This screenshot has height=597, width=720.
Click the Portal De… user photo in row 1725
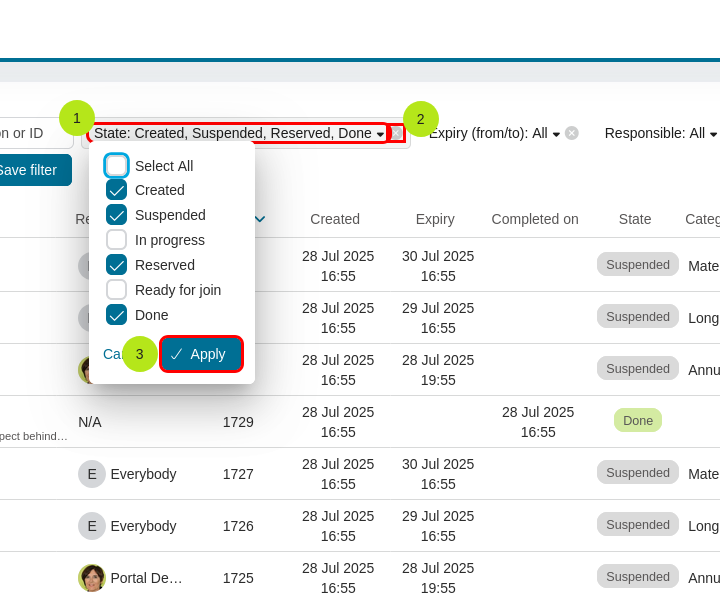(x=92, y=578)
